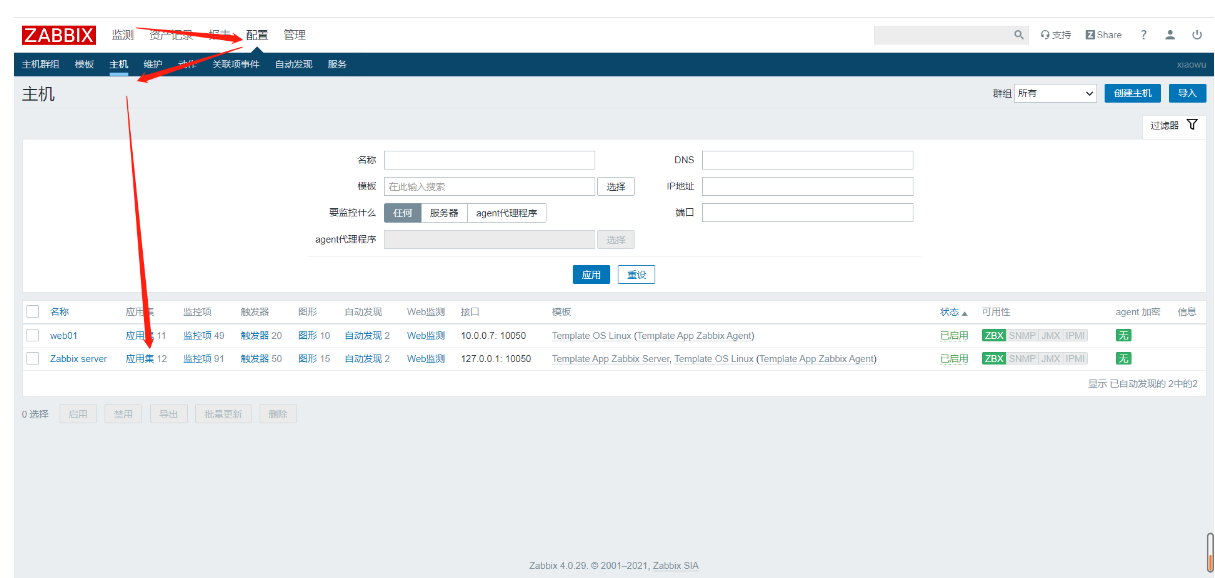This screenshot has height=578, width=1215.
Task: Click 选择 button next to 模板 field
Action: (616, 187)
